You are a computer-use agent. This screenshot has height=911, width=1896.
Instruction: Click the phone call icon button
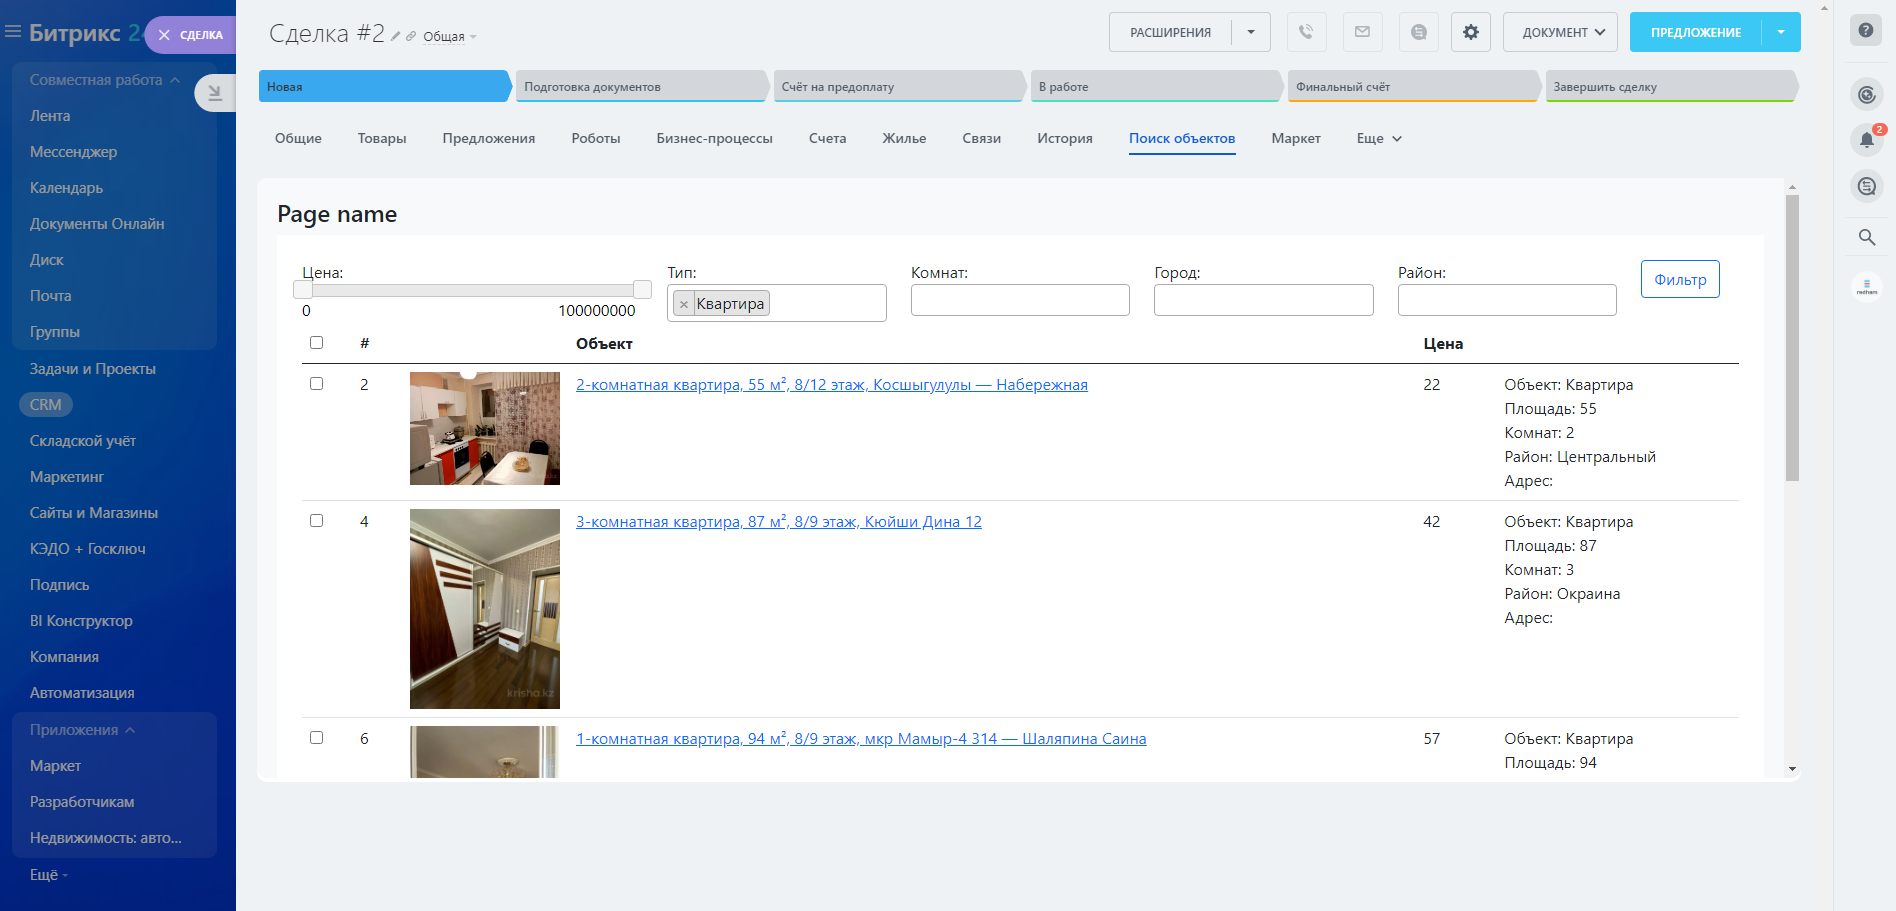pos(1306,32)
